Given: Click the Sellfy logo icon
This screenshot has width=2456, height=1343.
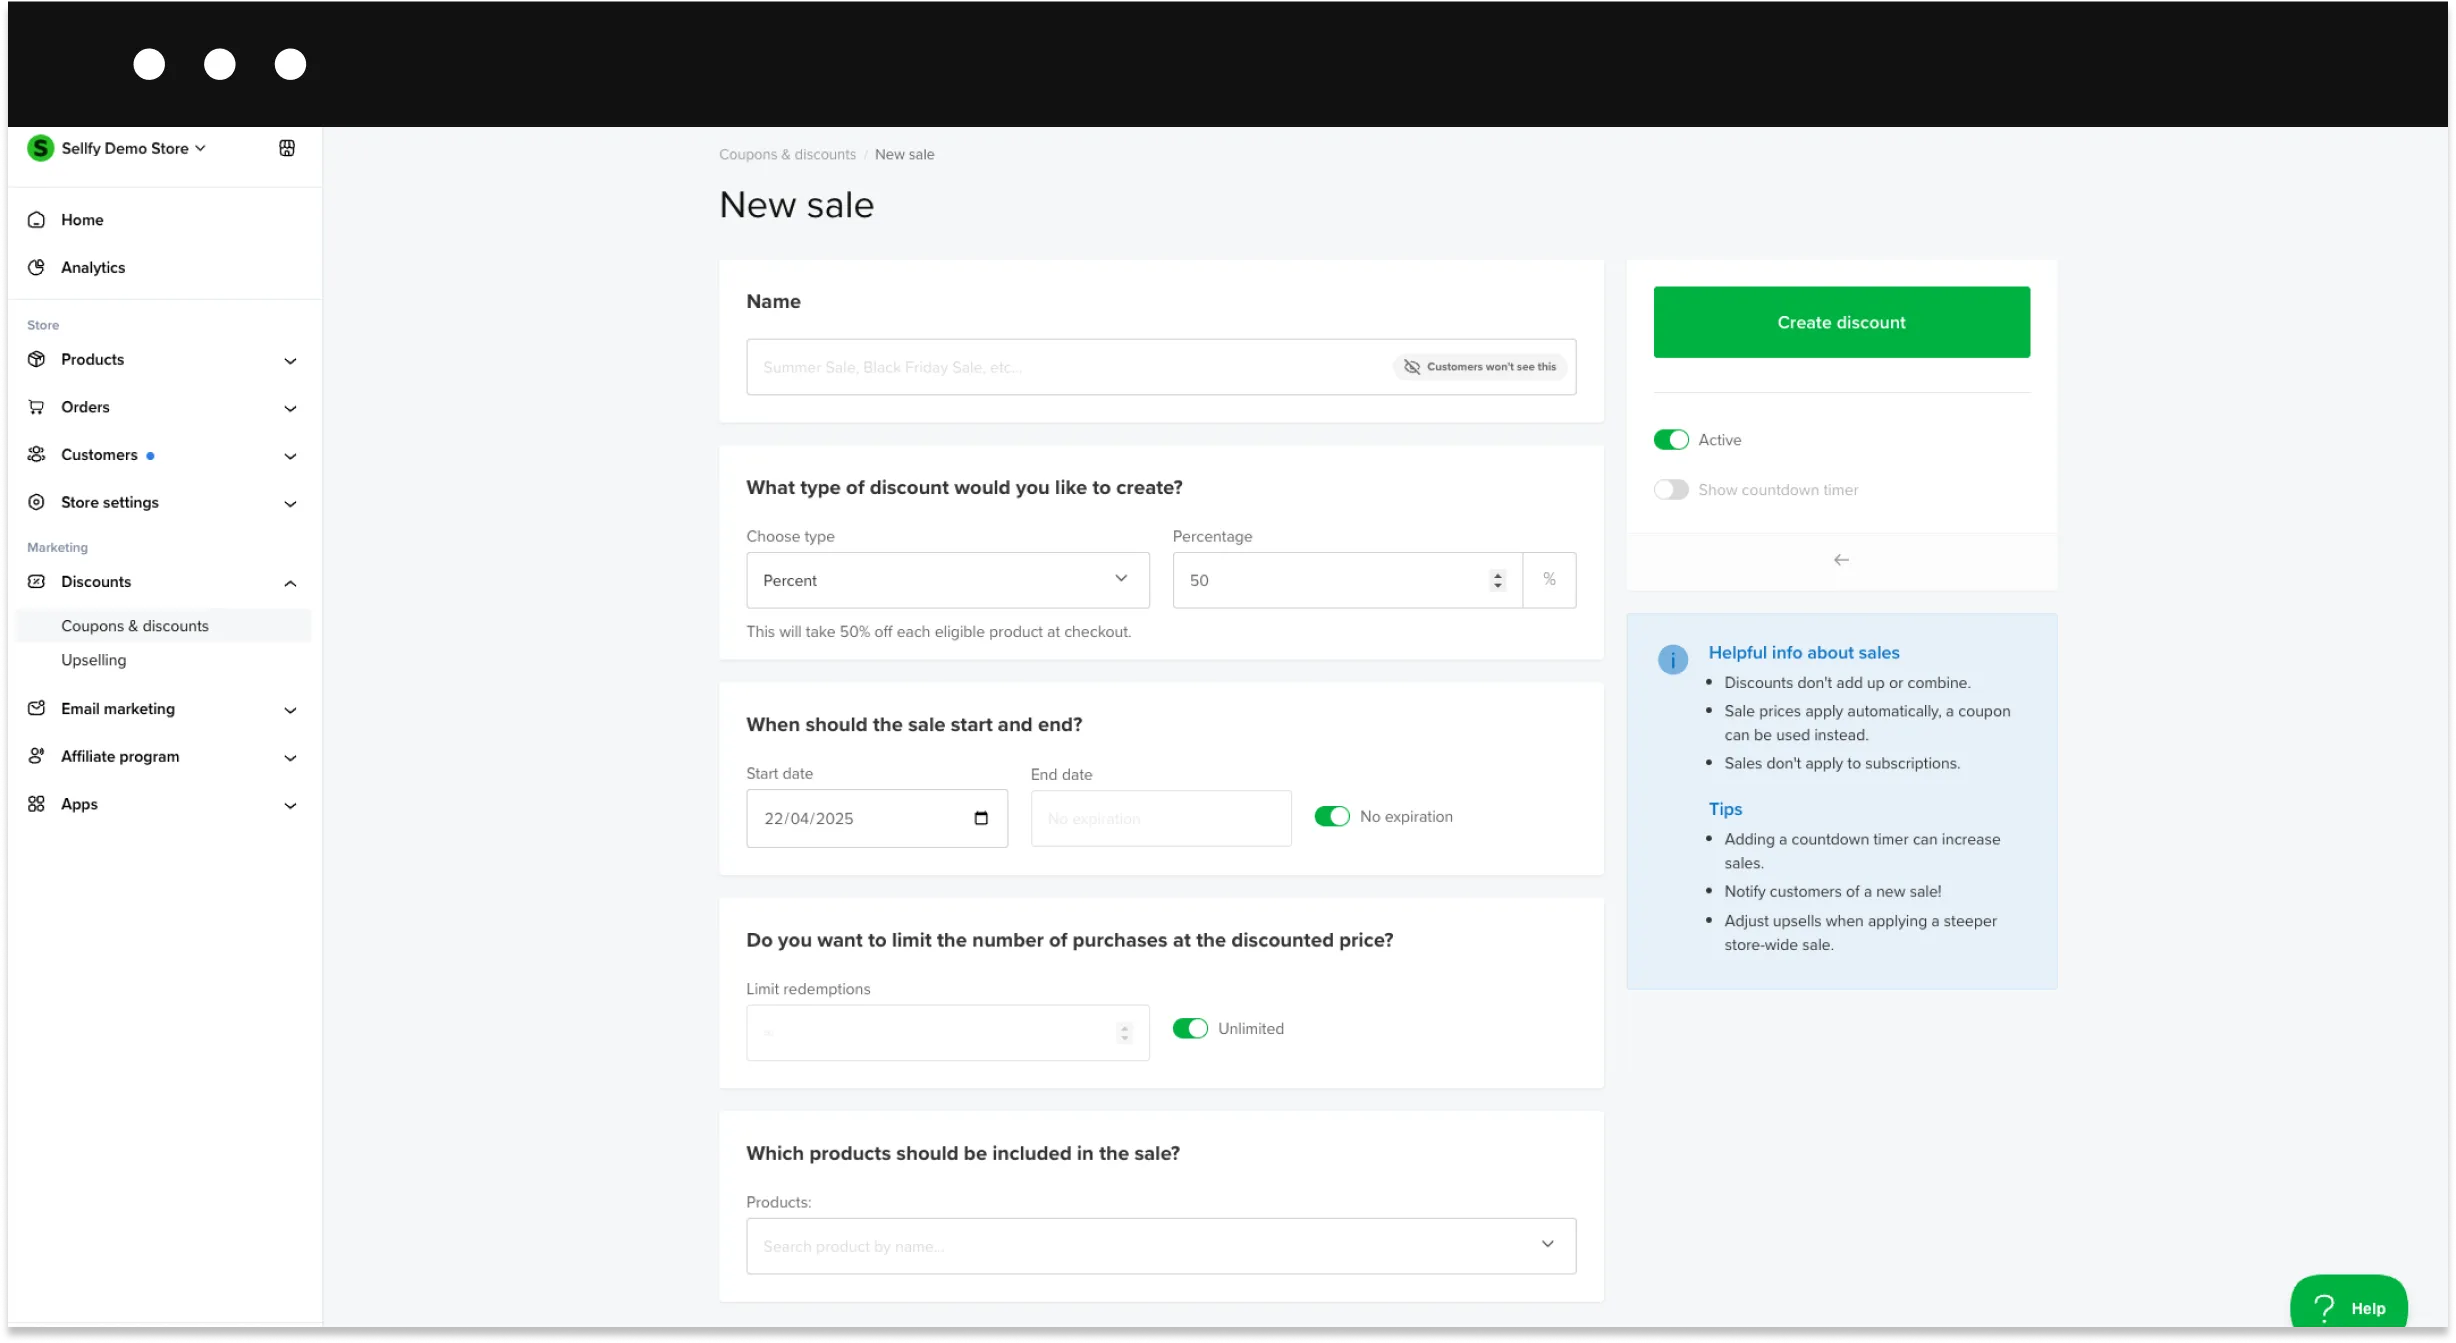Looking at the screenshot, I should point(40,148).
